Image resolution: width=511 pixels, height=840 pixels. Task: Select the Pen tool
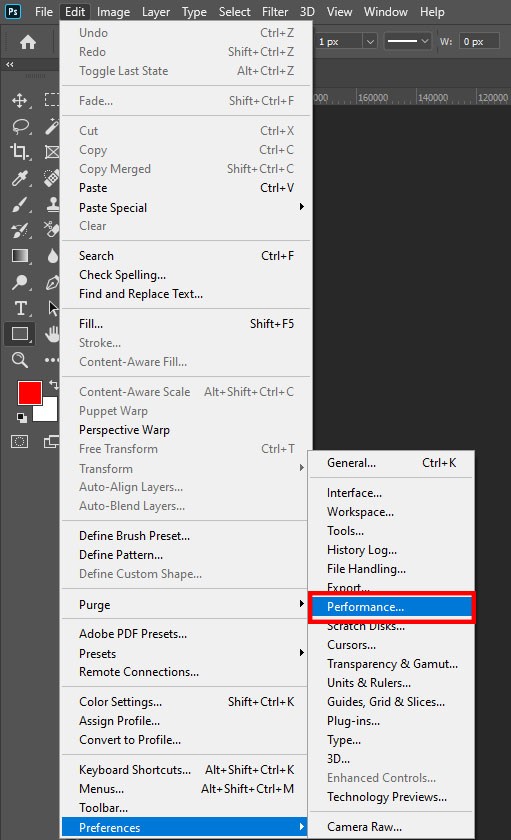(x=52, y=282)
